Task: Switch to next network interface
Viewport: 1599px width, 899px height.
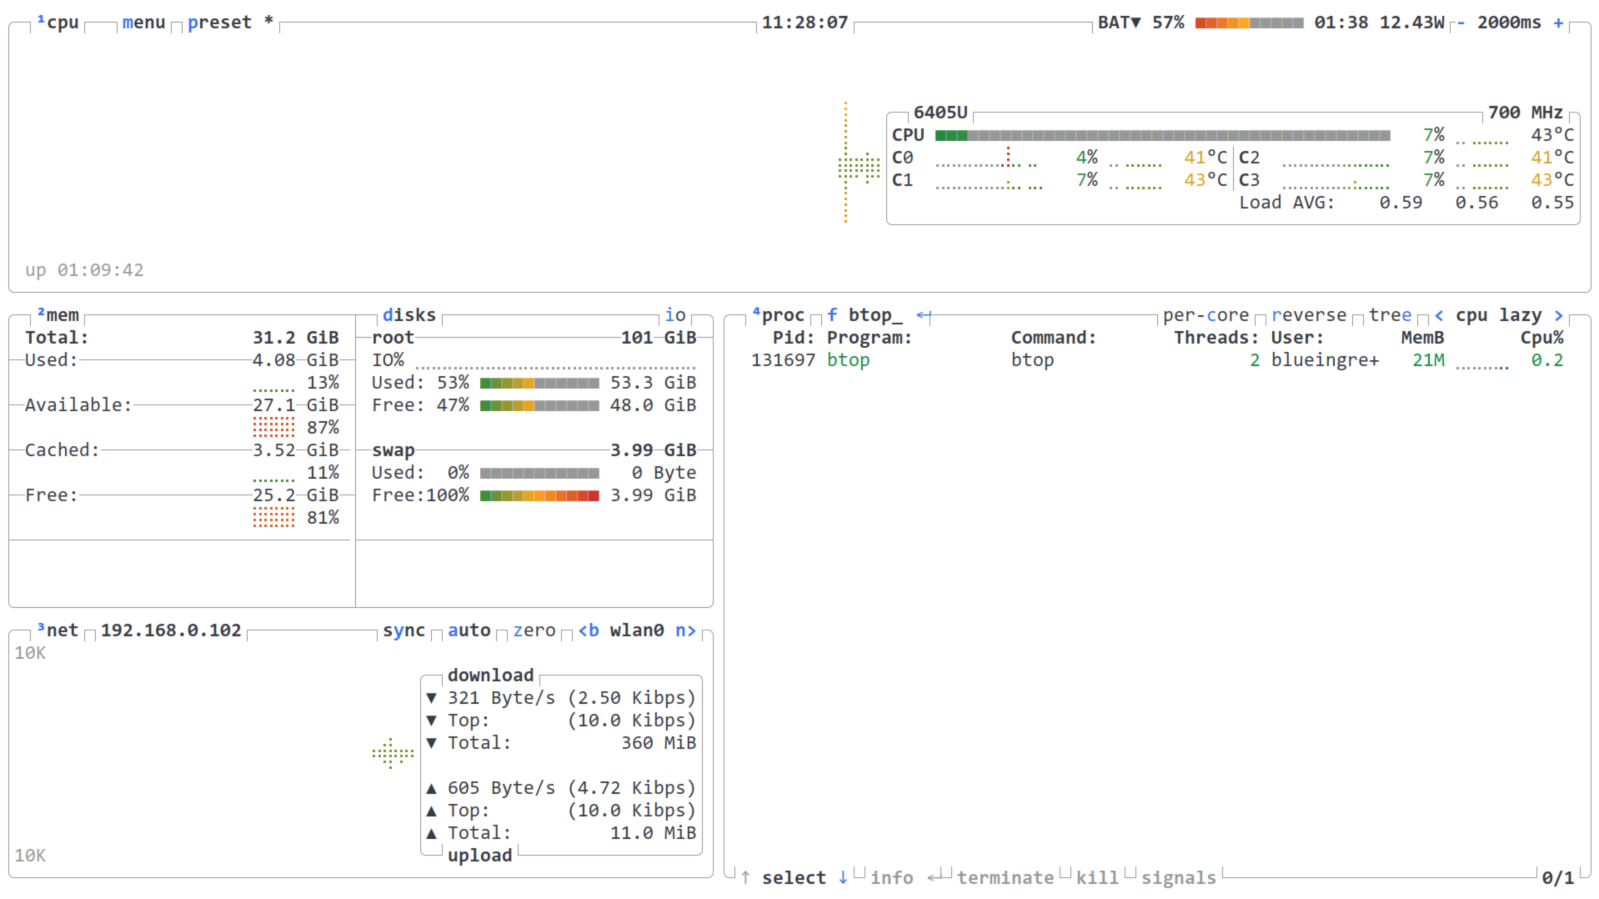Action: pos(685,630)
